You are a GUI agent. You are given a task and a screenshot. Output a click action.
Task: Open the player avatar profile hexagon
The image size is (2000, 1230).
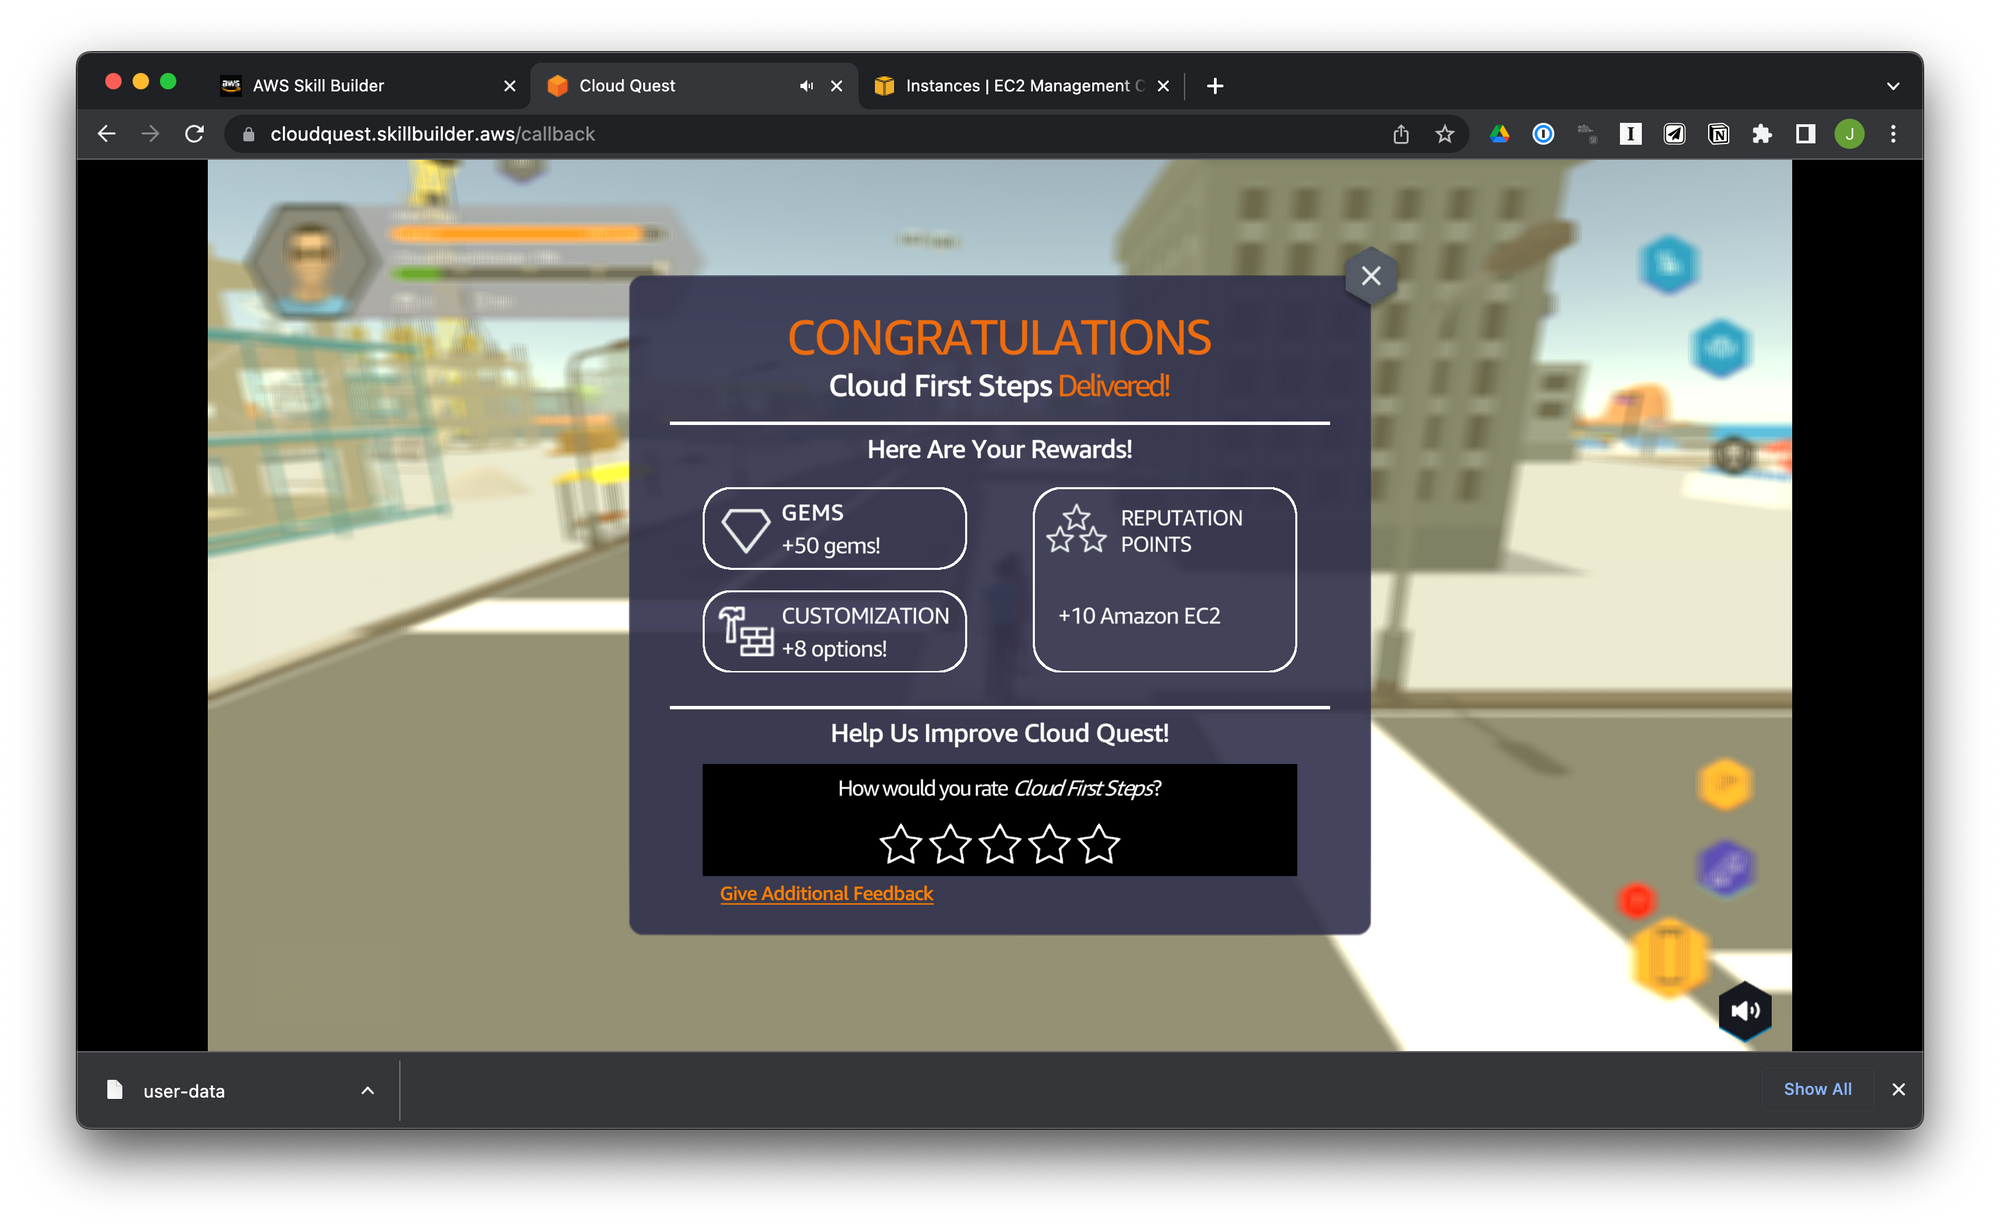click(312, 260)
